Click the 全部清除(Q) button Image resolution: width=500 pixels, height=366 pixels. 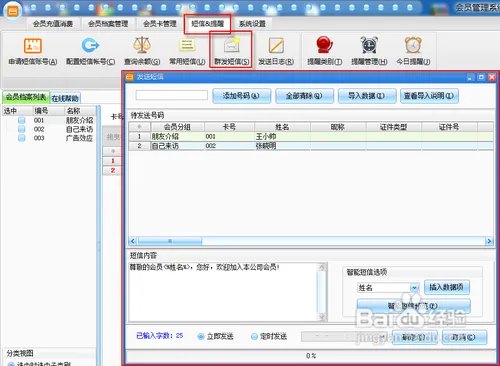click(x=304, y=96)
